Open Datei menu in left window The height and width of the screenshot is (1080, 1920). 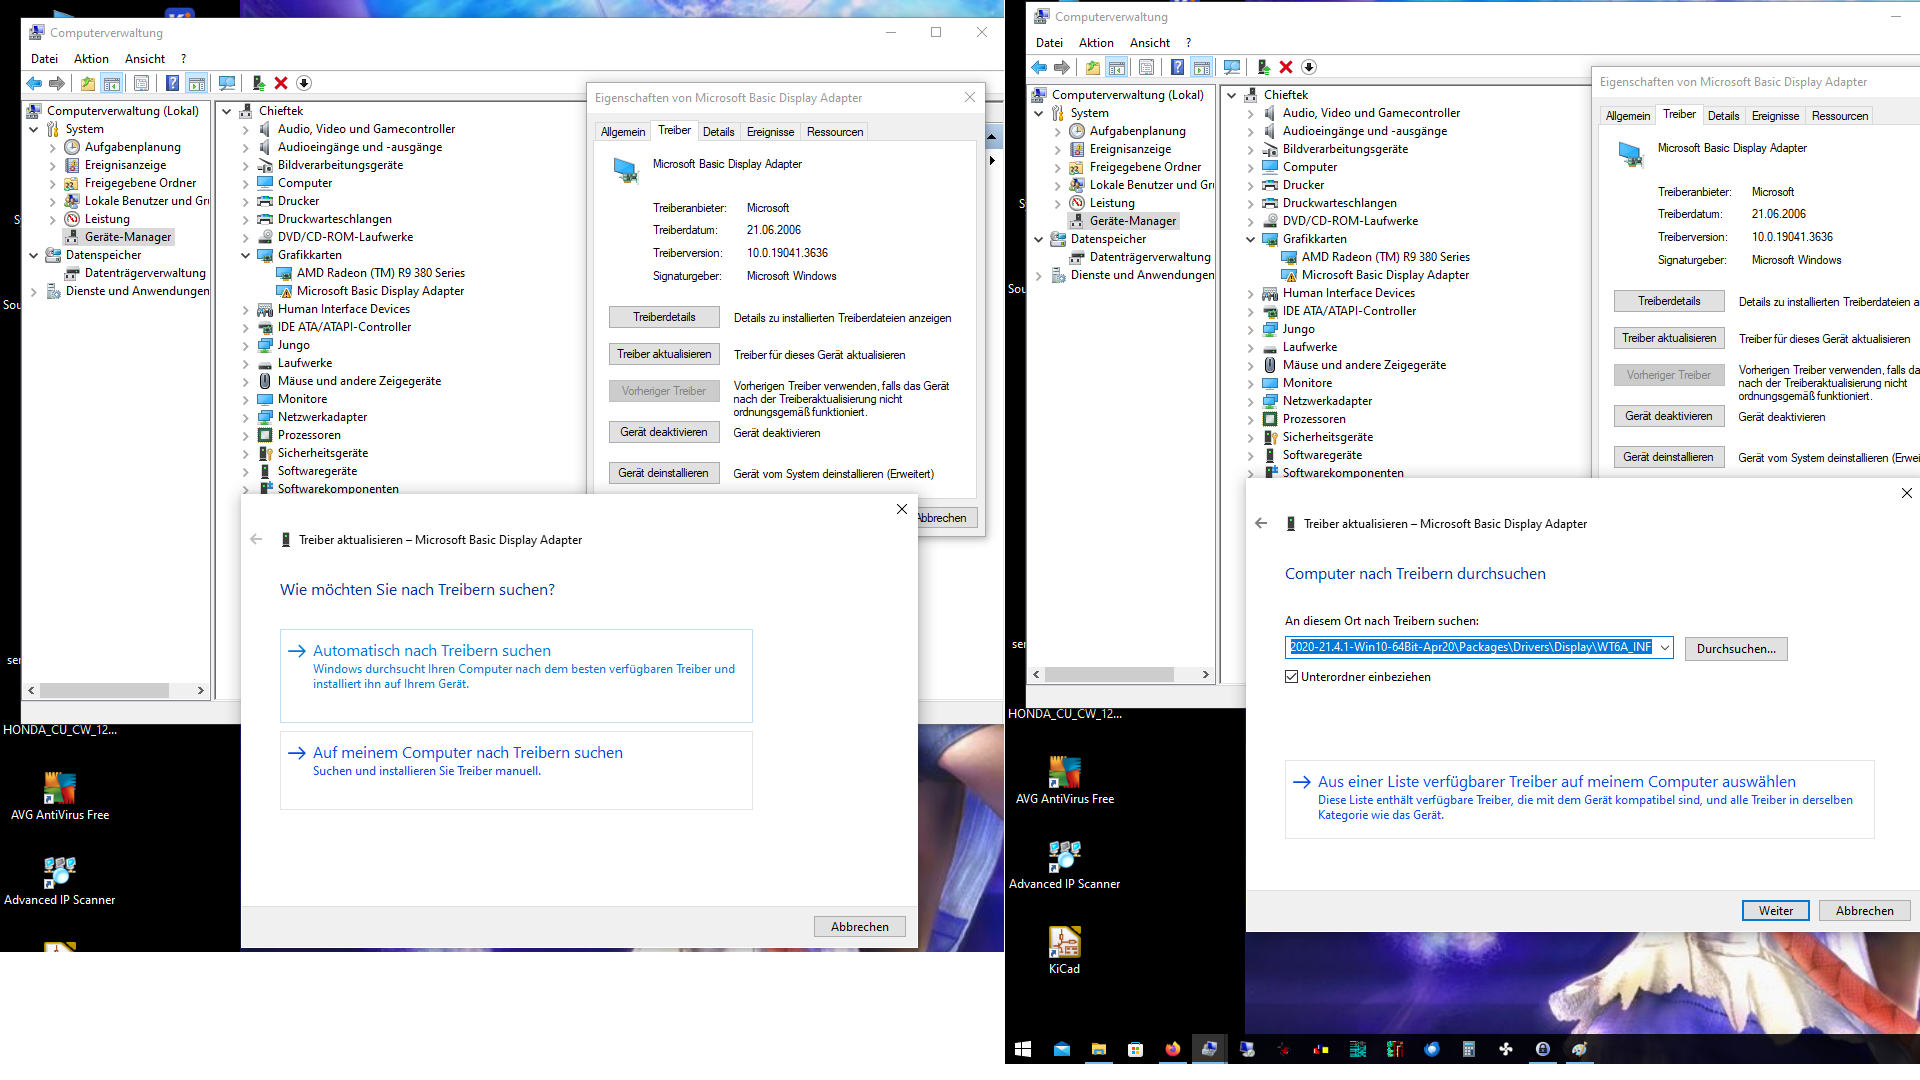pos(44,59)
